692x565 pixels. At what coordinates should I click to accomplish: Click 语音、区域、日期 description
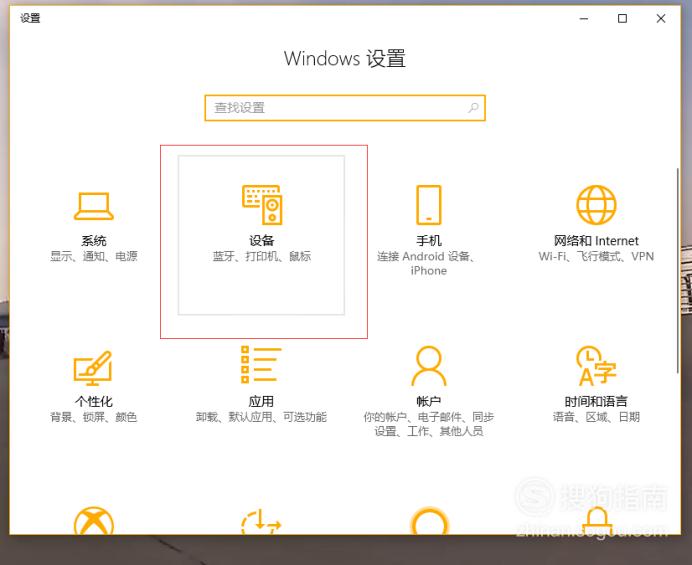[596, 417]
